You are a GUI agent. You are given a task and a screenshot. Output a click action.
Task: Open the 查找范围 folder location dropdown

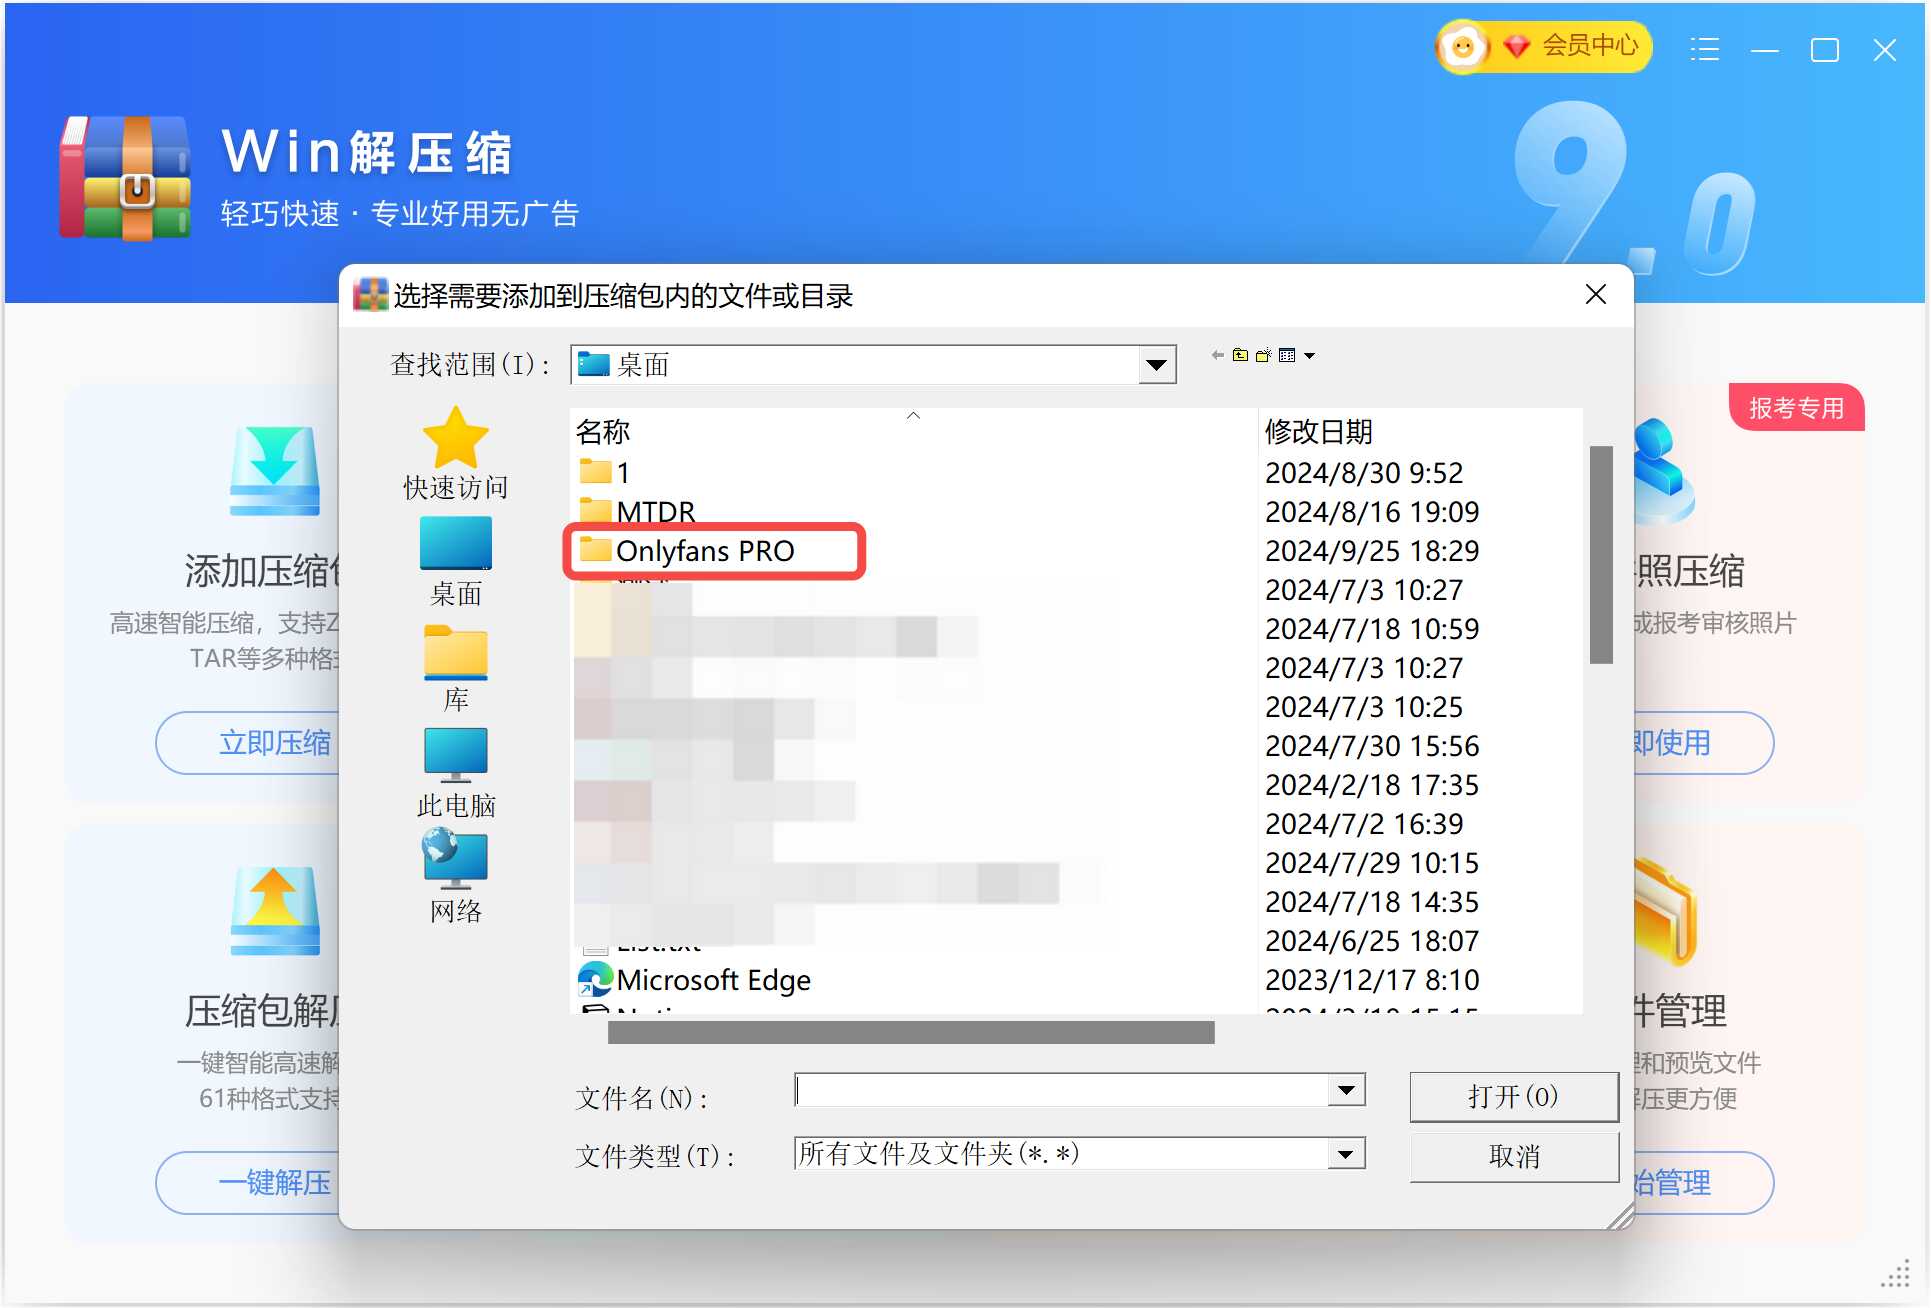point(1157,365)
